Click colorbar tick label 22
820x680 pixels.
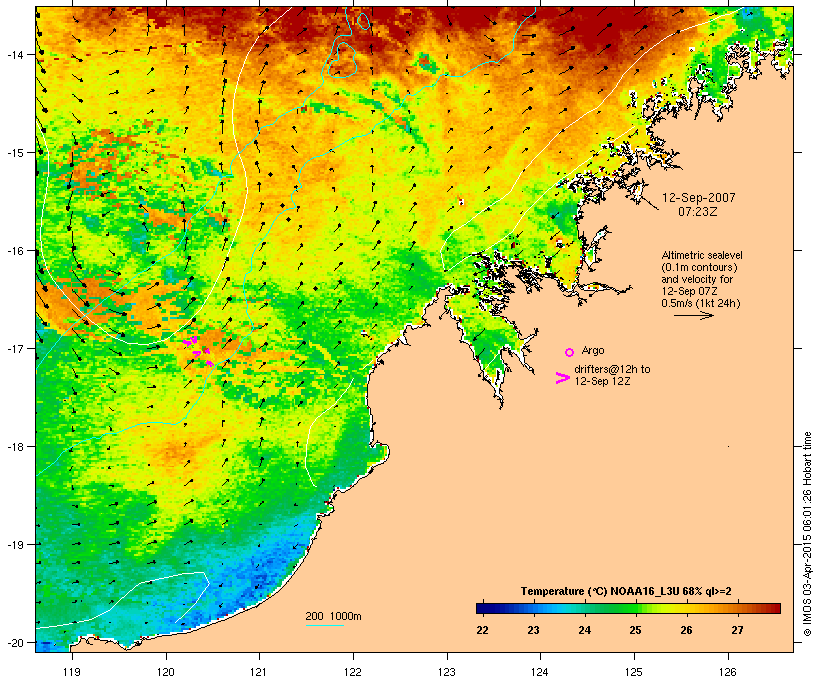482,630
